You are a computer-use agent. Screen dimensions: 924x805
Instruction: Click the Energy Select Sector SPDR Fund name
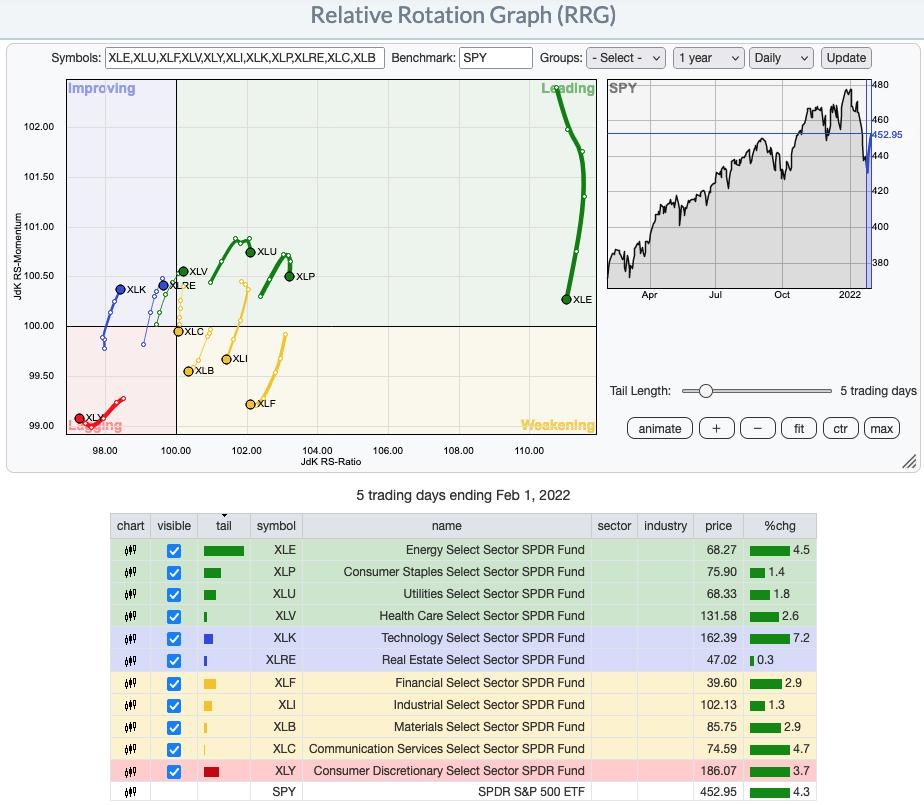pyautogui.click(x=495, y=550)
